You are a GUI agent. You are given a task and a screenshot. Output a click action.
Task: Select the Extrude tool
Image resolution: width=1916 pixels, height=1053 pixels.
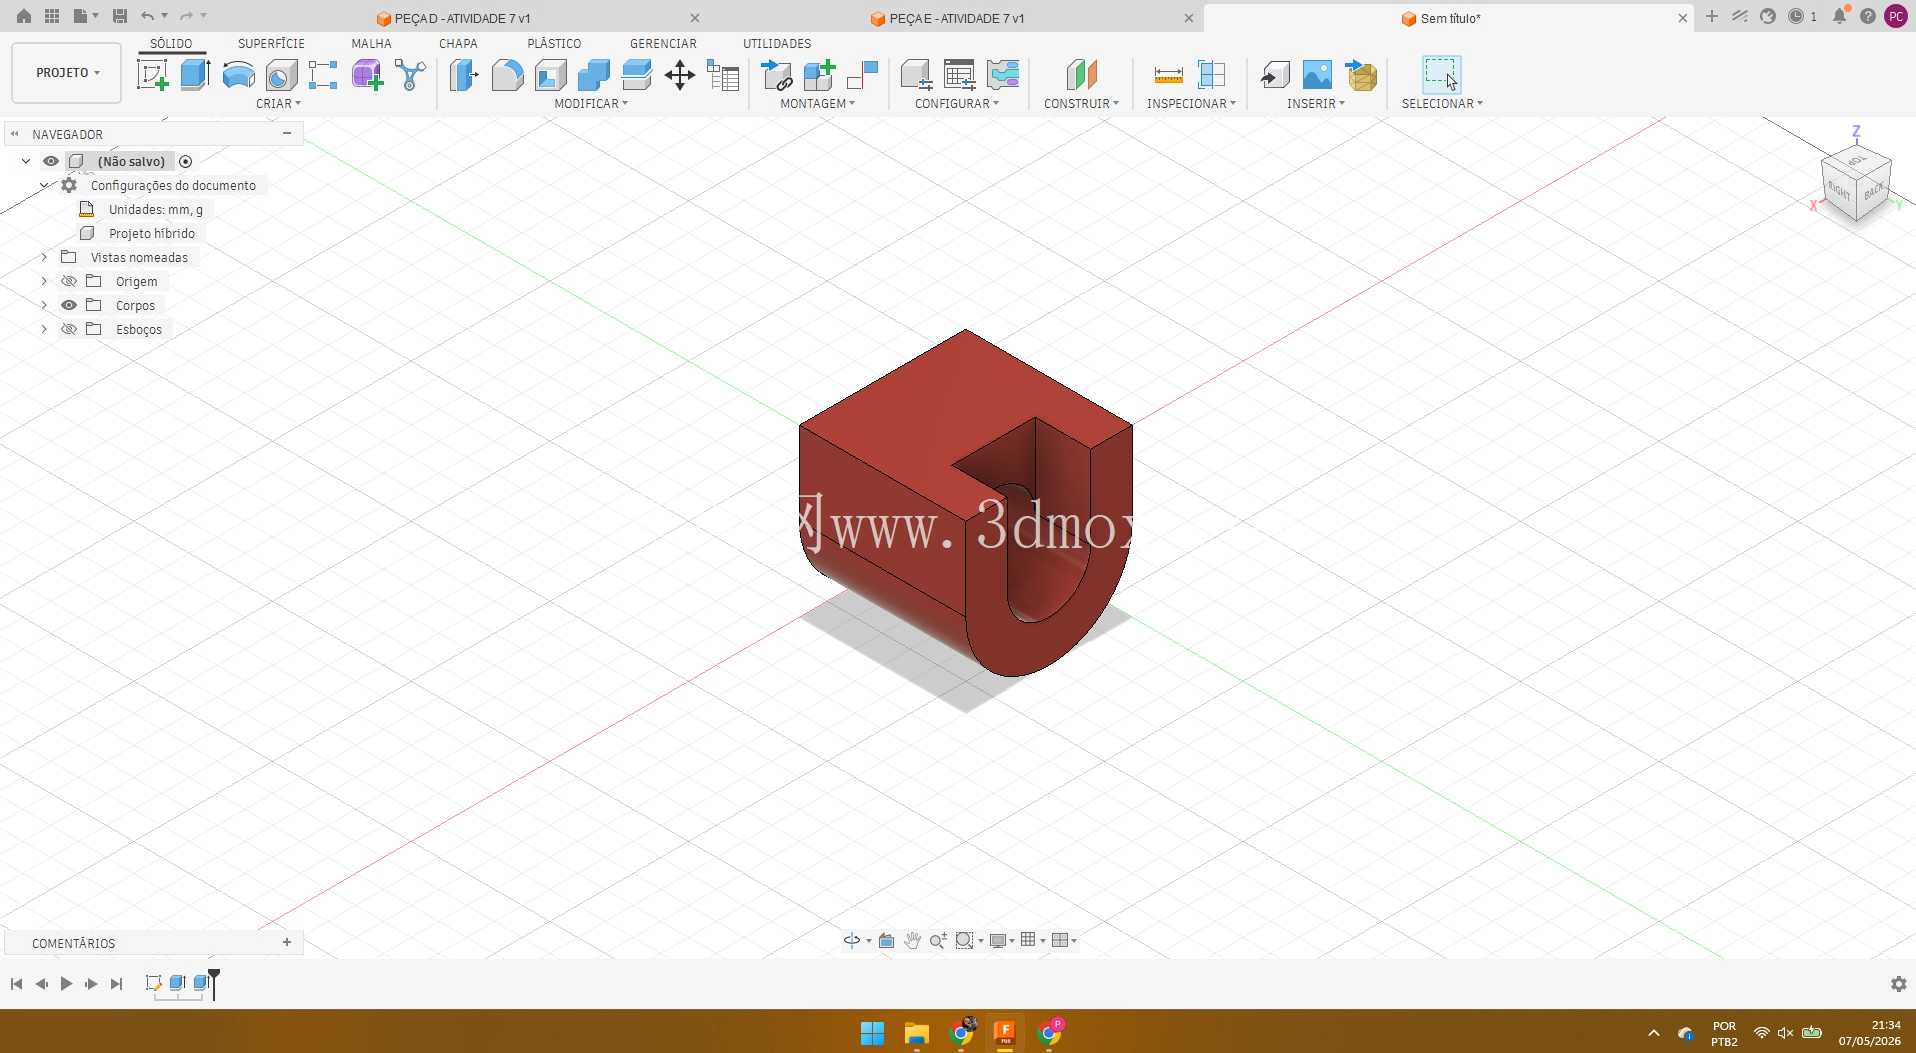[x=195, y=75]
